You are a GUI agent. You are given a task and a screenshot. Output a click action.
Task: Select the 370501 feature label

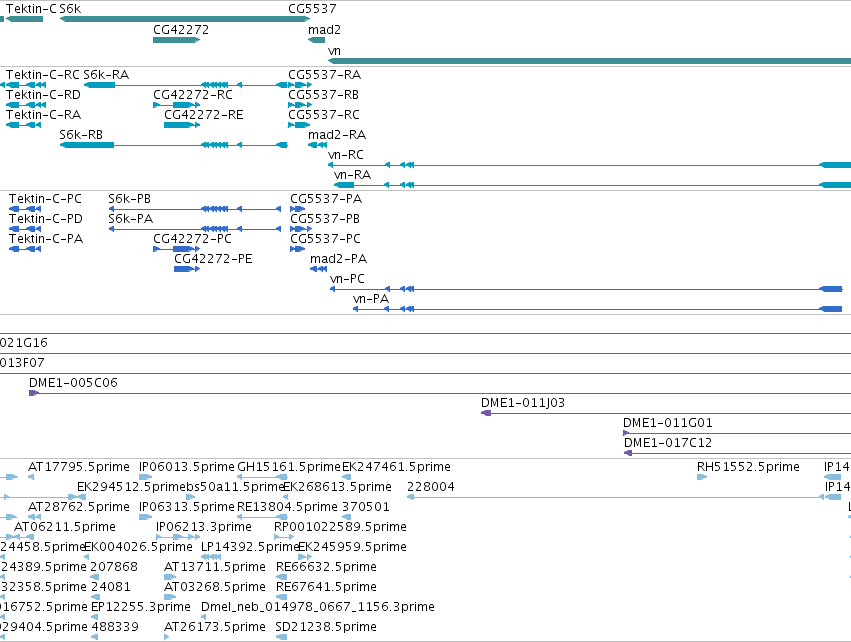[366, 507]
